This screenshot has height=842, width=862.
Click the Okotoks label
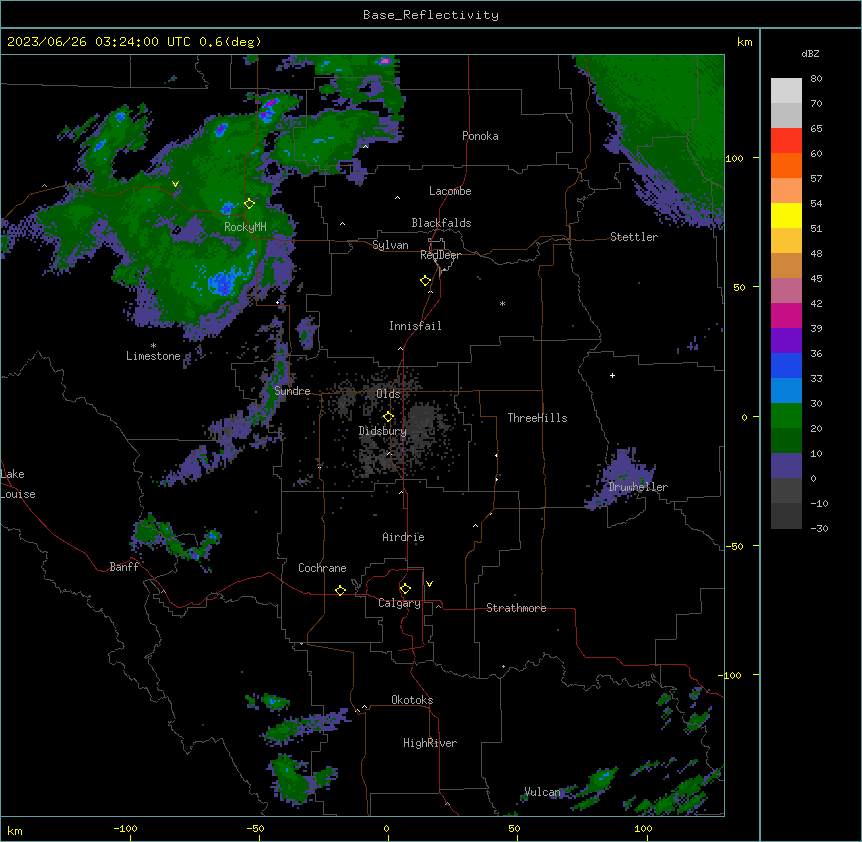(412, 700)
